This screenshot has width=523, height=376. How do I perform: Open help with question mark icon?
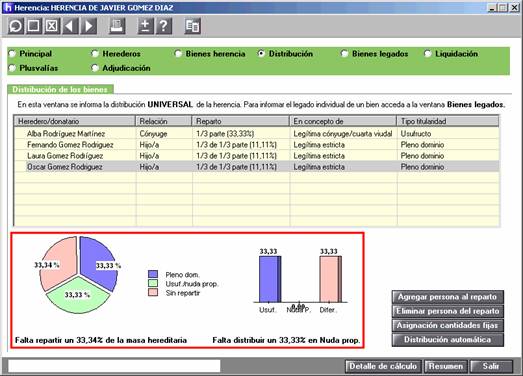[164, 26]
